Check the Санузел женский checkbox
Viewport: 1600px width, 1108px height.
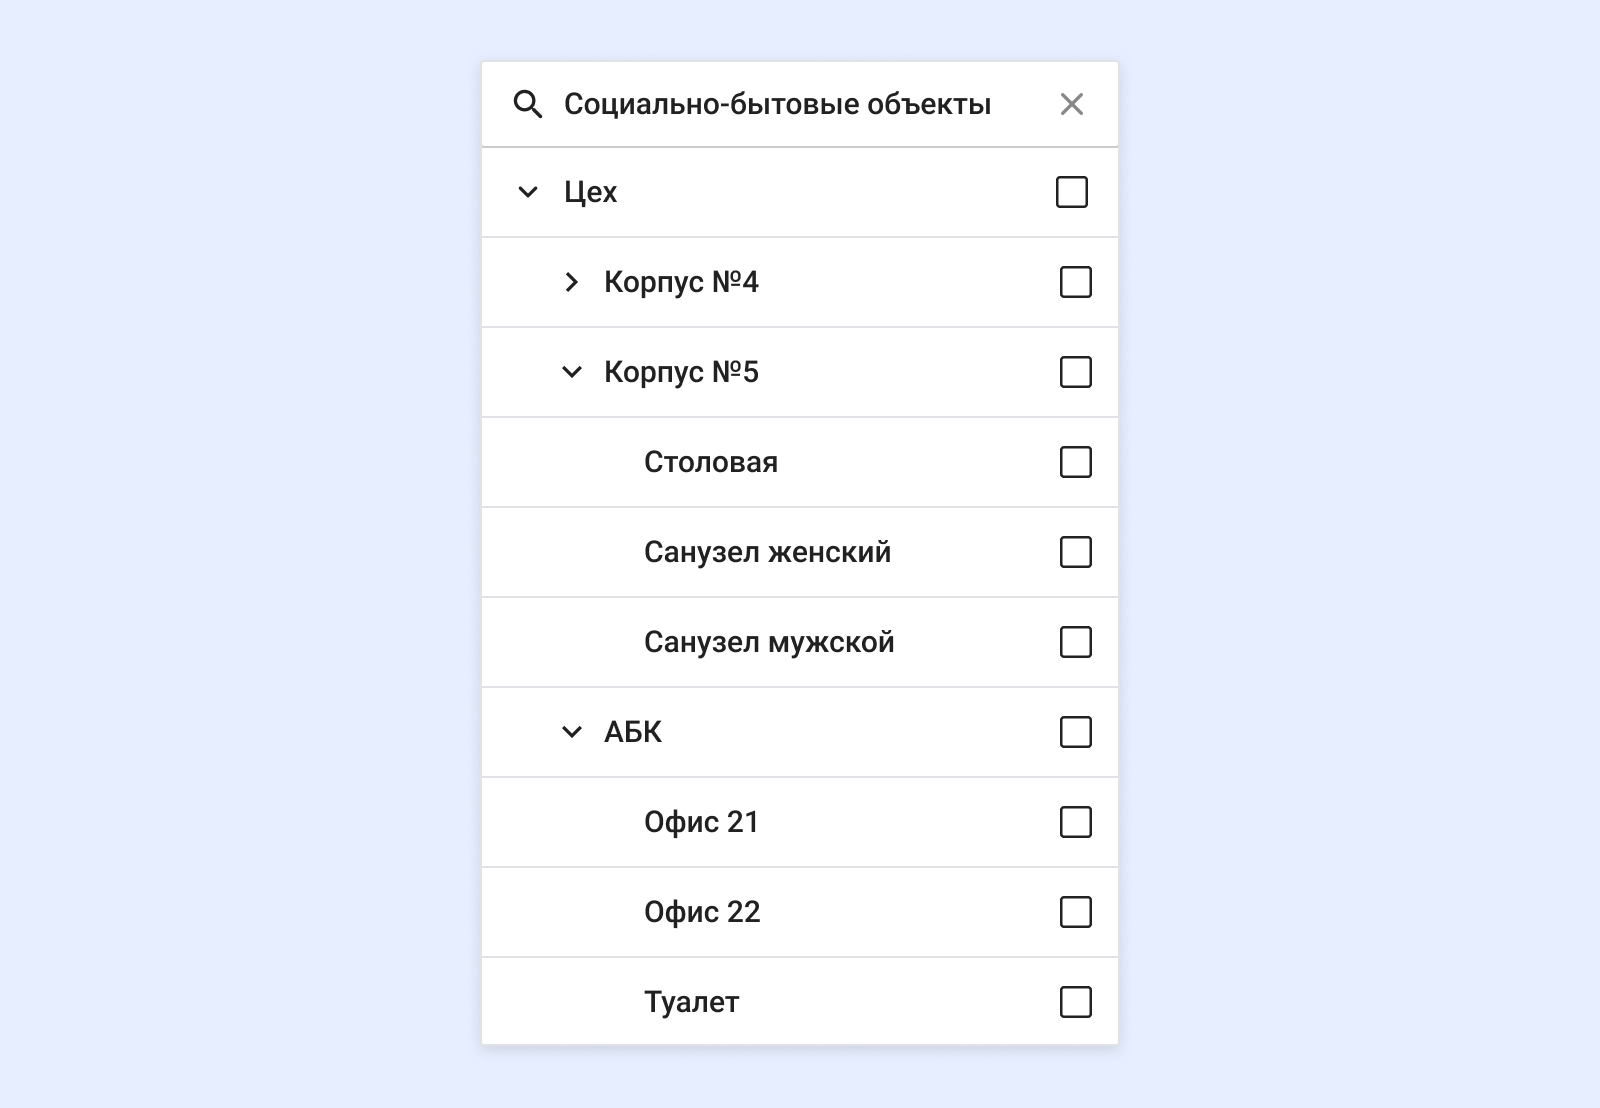click(x=1075, y=552)
